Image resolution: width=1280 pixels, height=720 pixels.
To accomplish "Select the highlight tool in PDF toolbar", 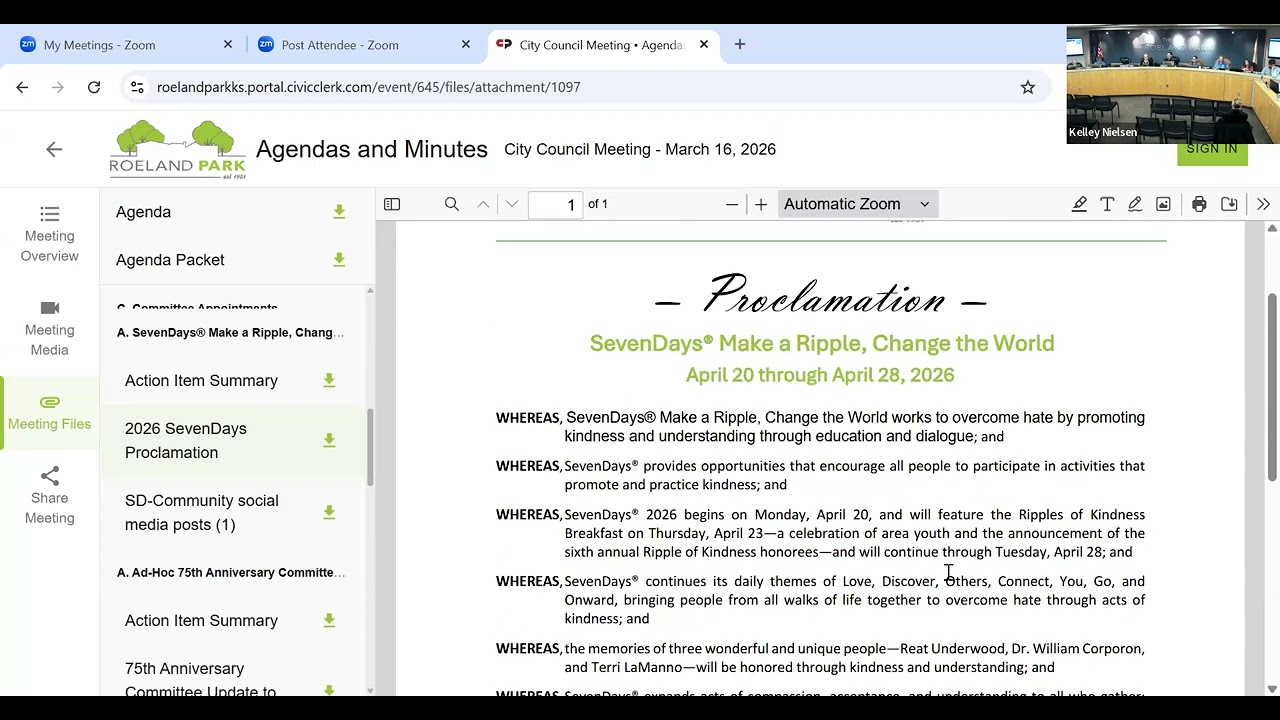I will click(x=1079, y=204).
